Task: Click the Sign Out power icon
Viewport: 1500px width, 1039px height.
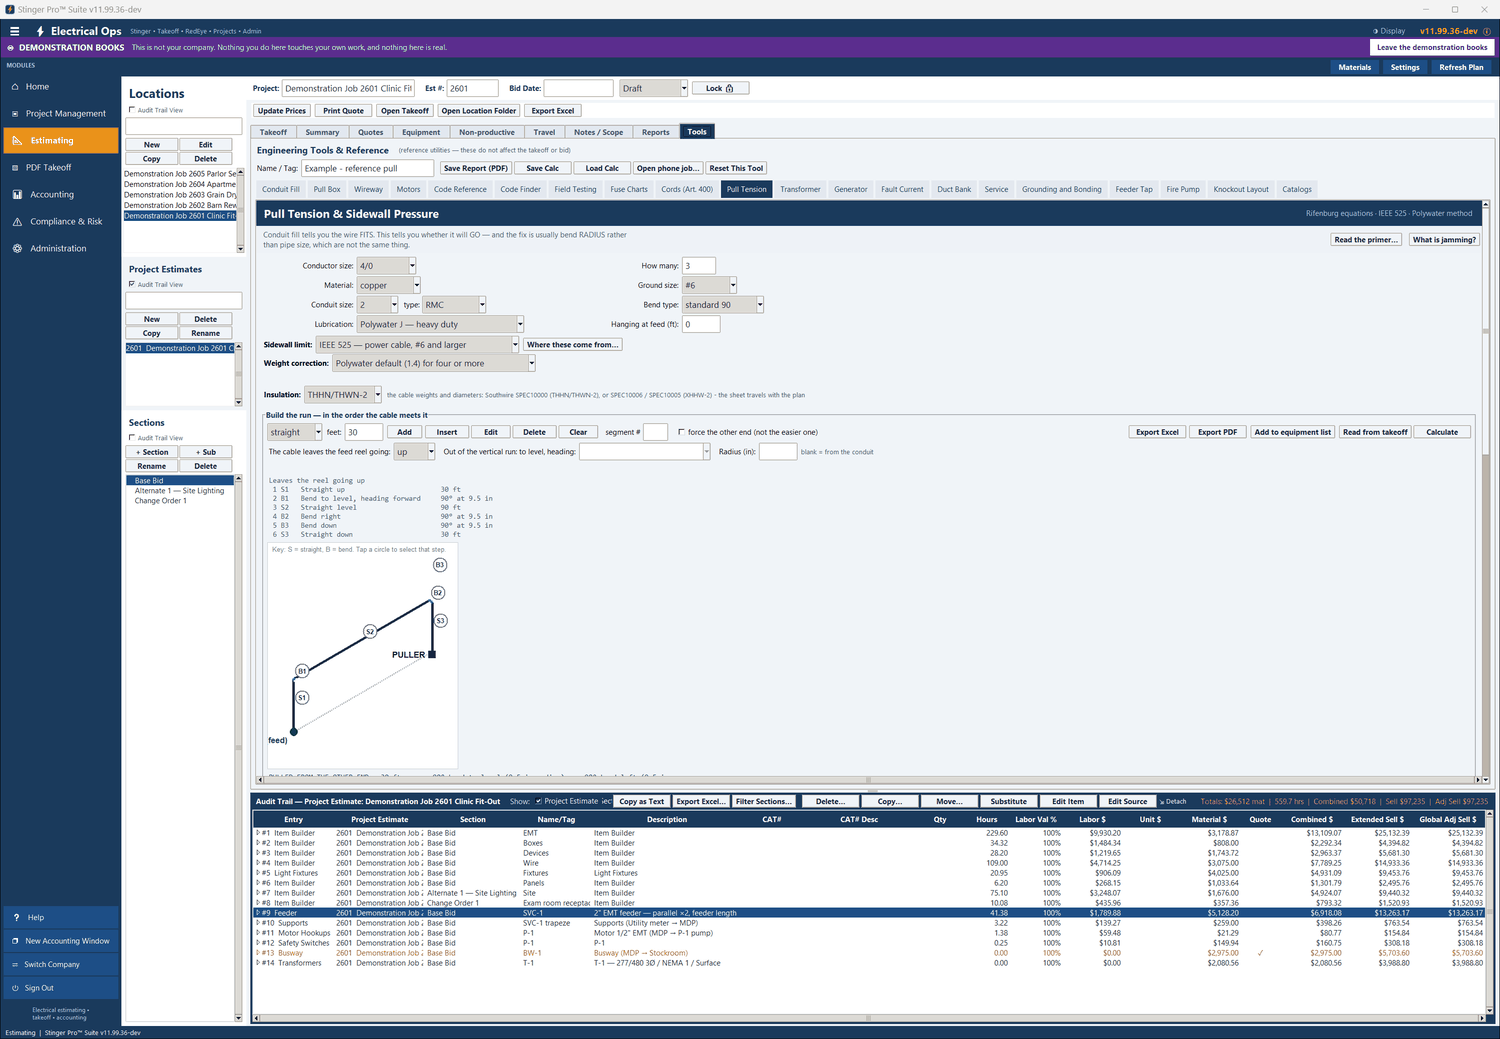Action: (15, 988)
